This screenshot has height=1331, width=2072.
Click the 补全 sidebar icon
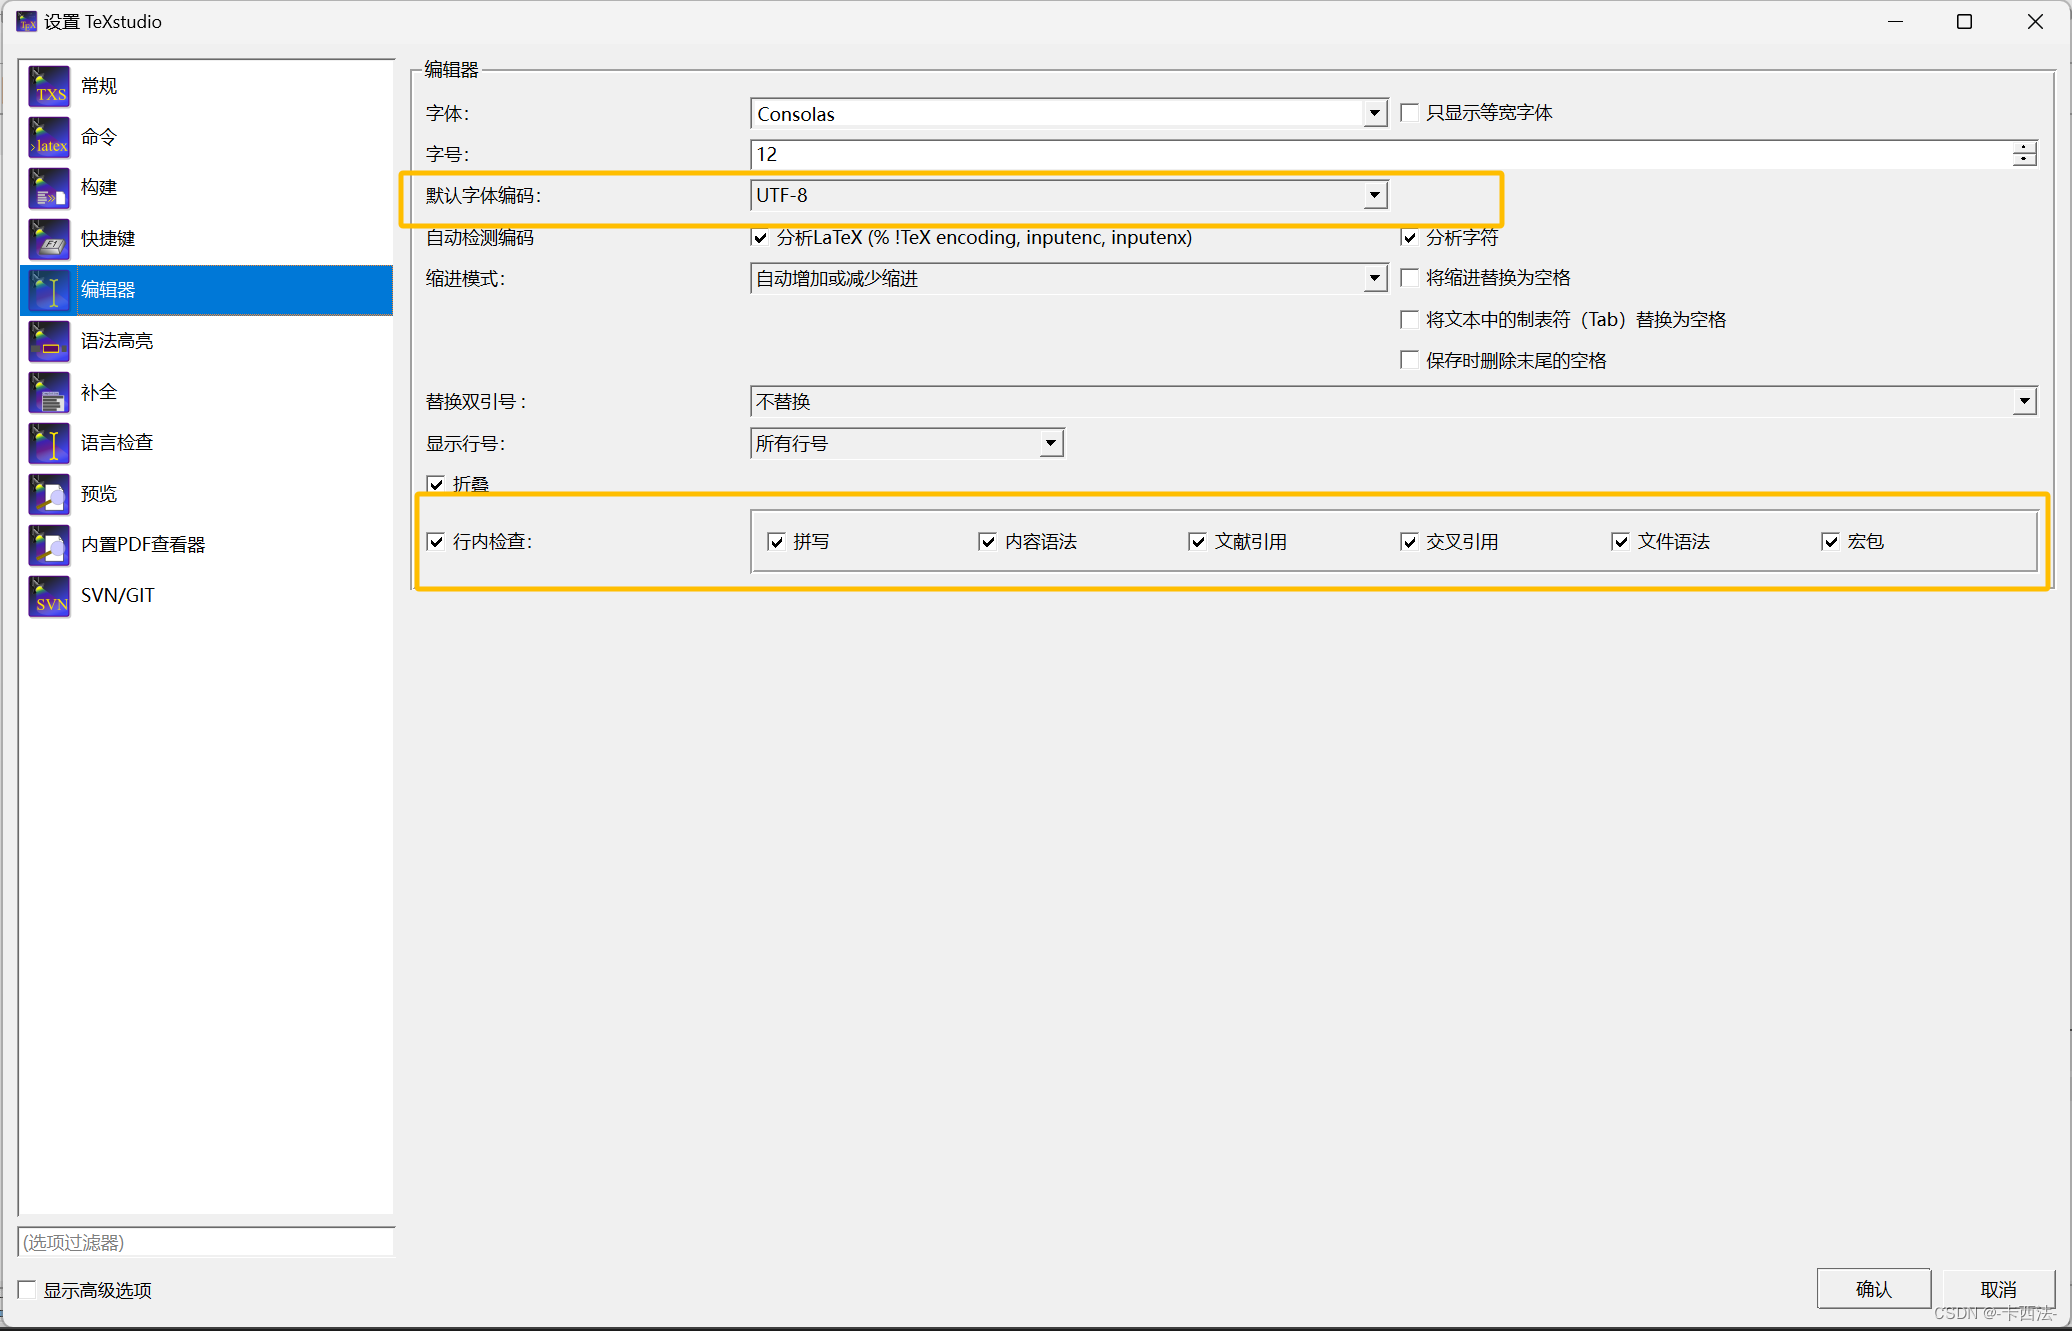[49, 392]
